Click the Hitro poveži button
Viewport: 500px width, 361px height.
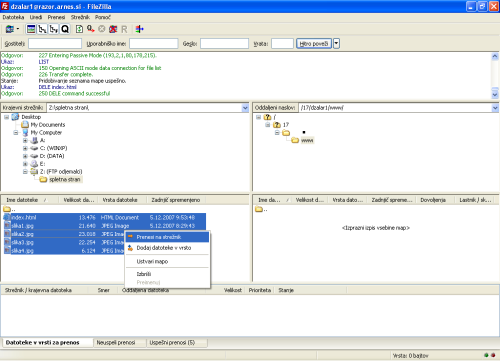coord(314,44)
